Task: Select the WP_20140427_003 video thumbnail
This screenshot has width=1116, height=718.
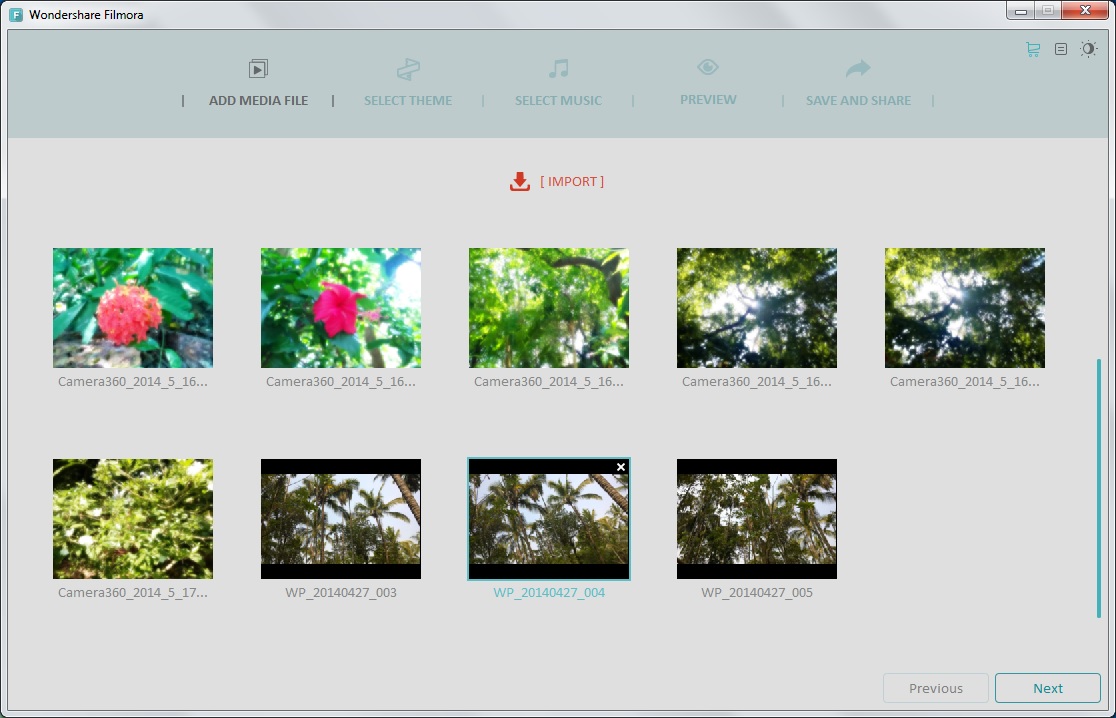Action: coord(340,518)
